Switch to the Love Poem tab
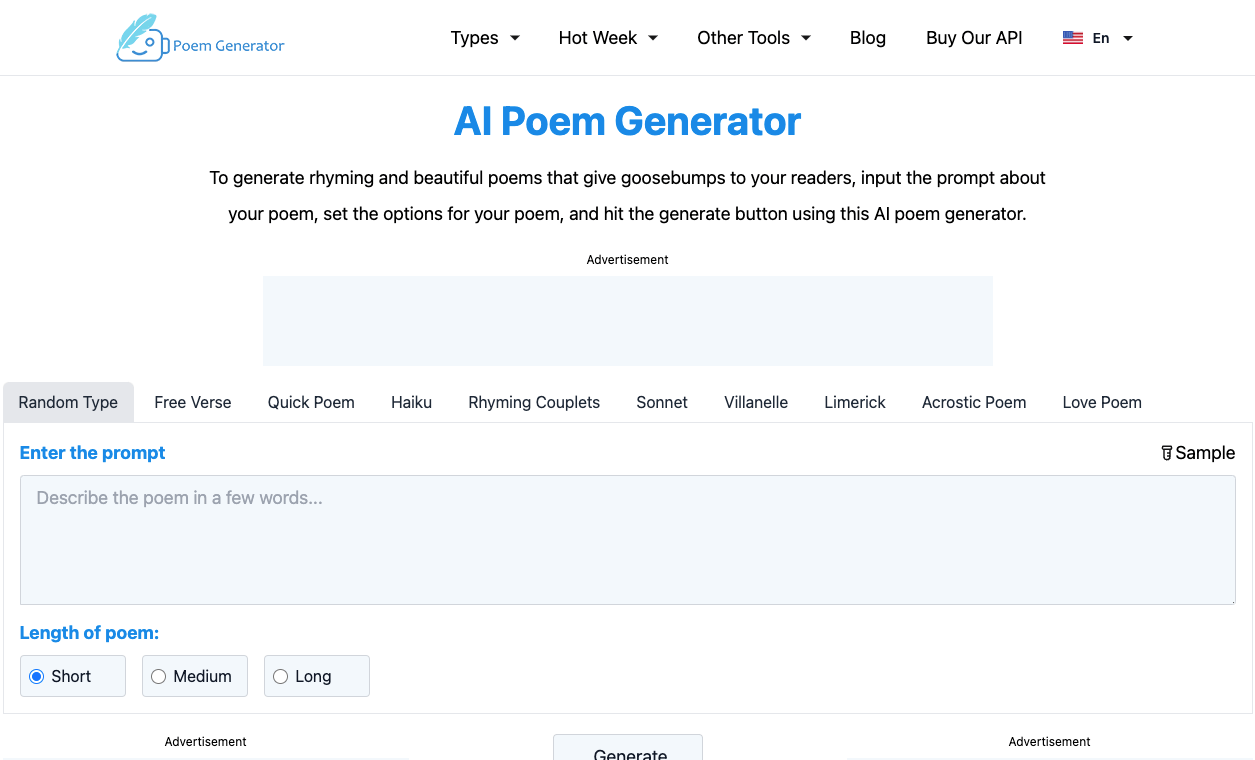Image resolution: width=1255 pixels, height=760 pixels. pos(1101,402)
